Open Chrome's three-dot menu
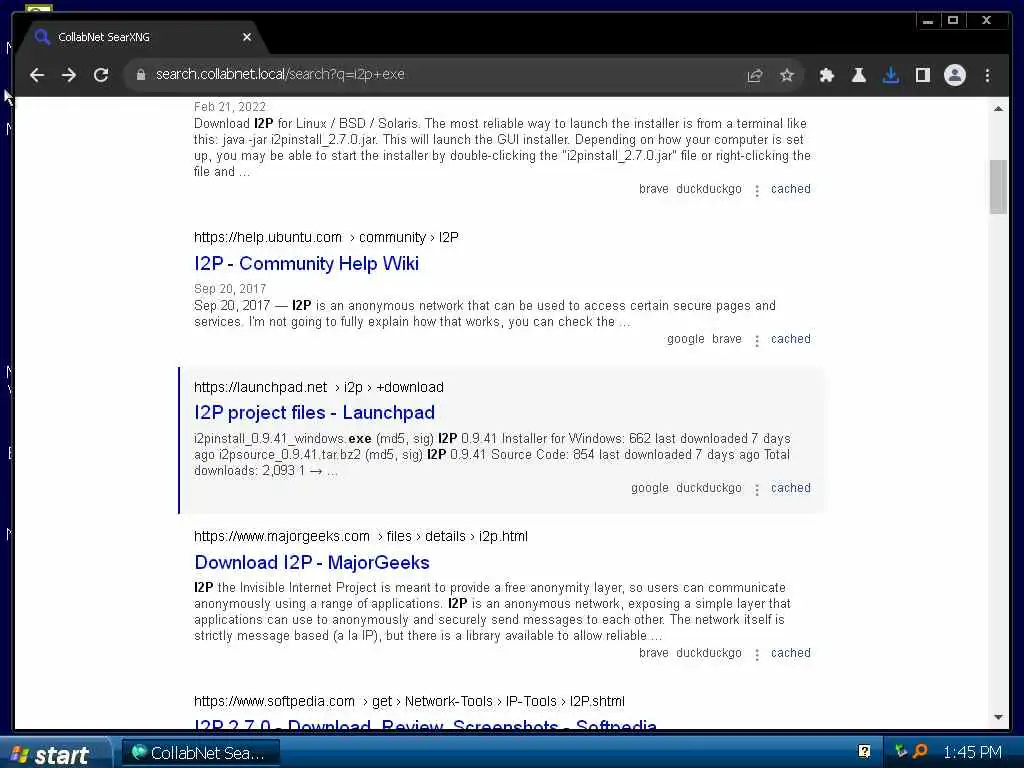The height and width of the screenshot is (768, 1024). (987, 75)
